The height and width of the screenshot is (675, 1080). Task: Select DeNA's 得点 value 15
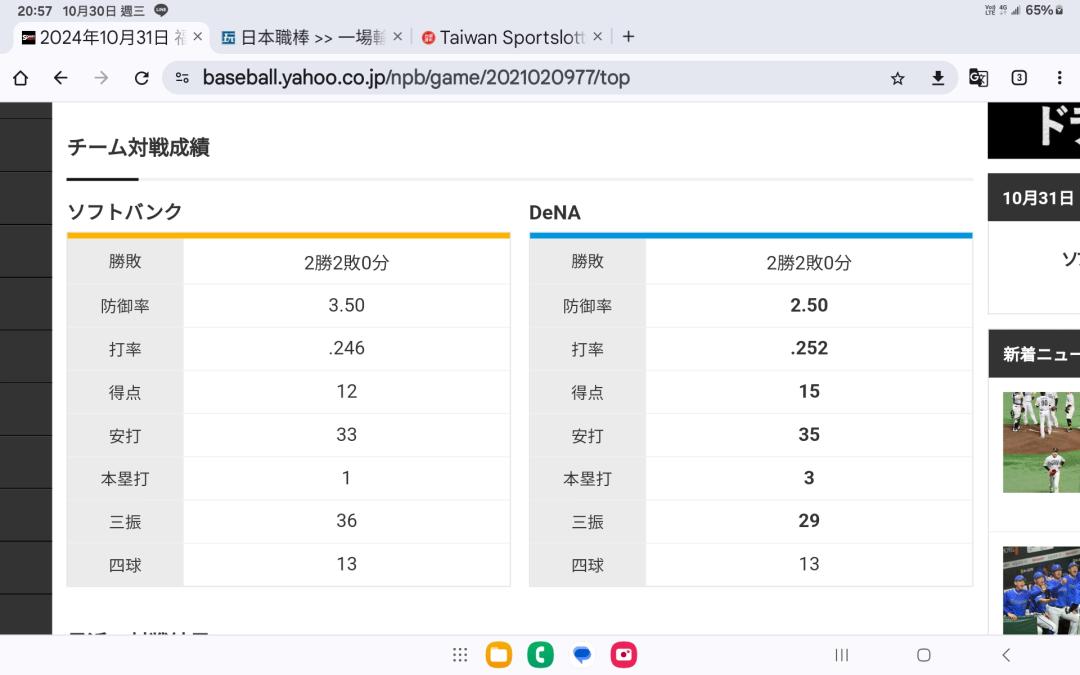[x=809, y=392]
